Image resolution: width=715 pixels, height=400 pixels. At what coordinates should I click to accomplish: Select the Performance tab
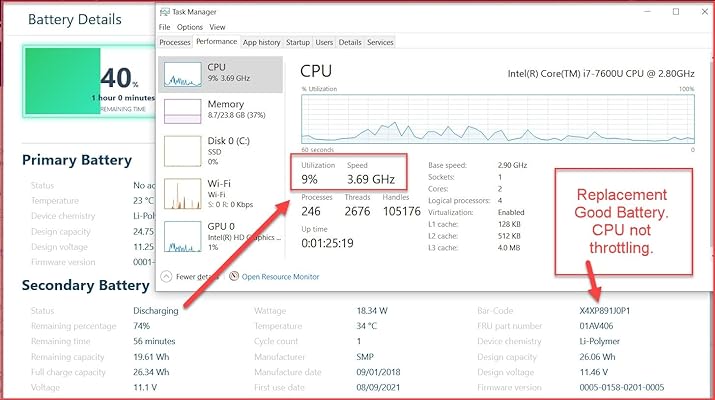coord(217,42)
